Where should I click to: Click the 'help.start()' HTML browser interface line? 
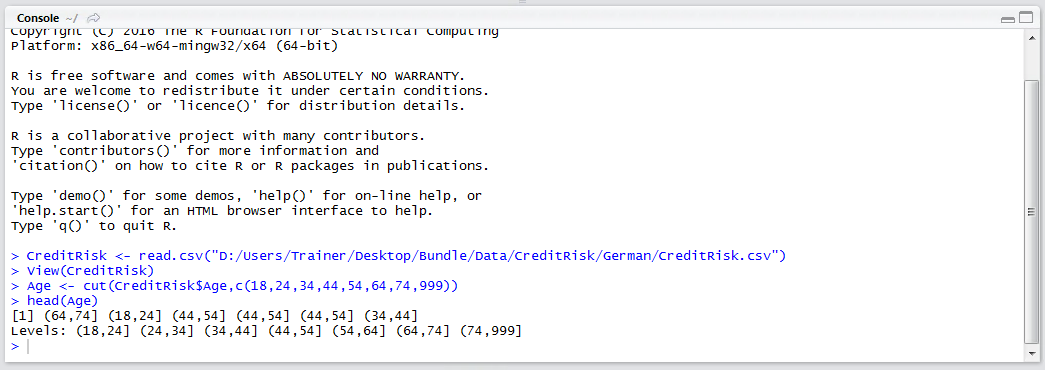click(222, 211)
